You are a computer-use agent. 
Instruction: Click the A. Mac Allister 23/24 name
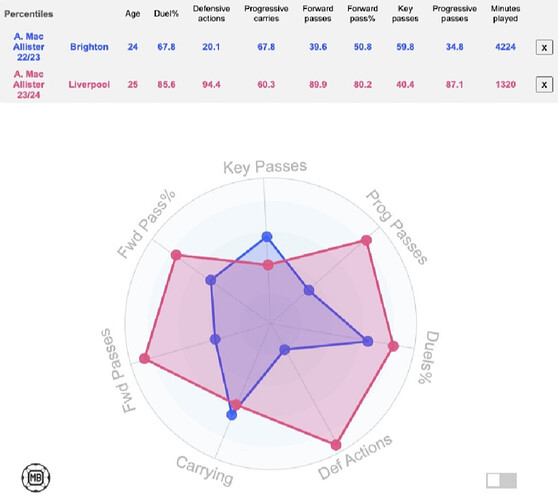[x=29, y=84]
